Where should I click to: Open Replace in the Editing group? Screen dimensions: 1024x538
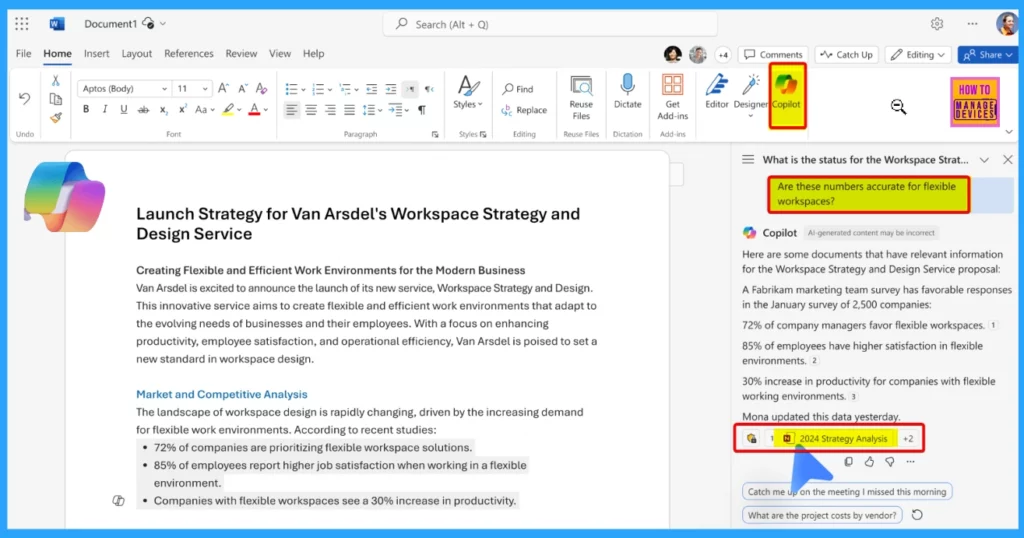tap(524, 110)
